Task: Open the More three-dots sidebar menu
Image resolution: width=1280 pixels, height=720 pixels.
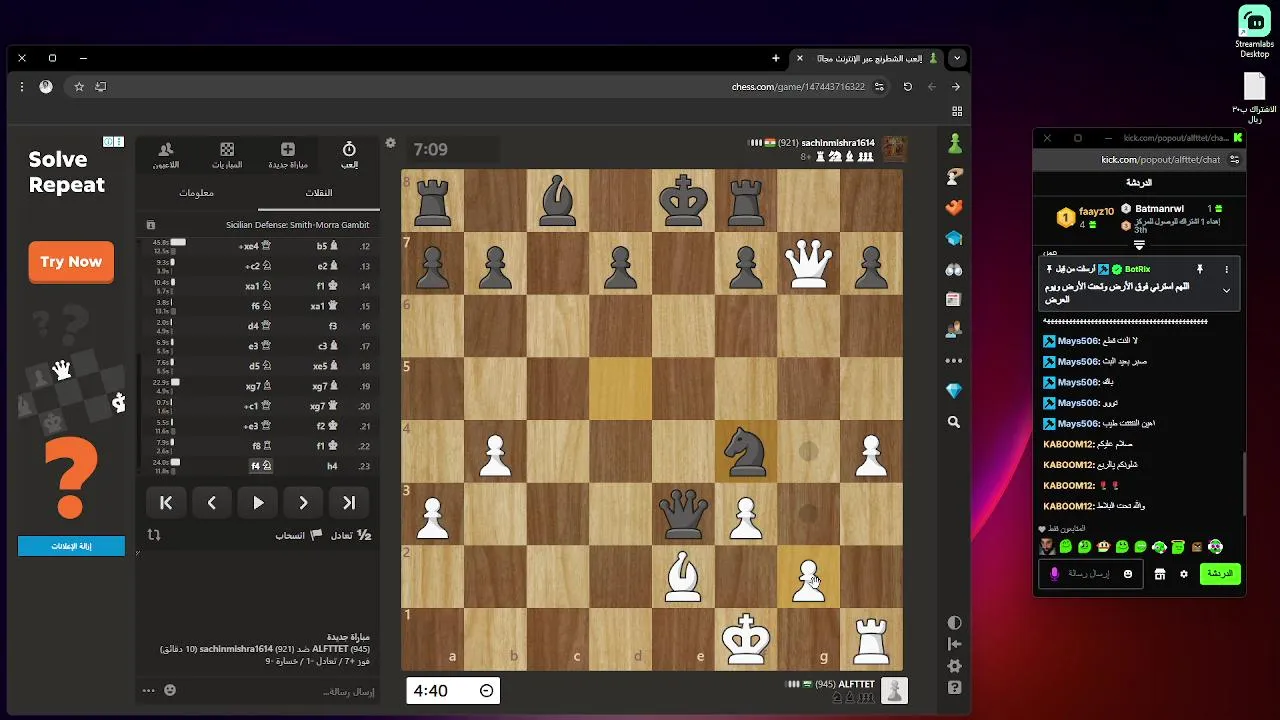Action: 954,360
